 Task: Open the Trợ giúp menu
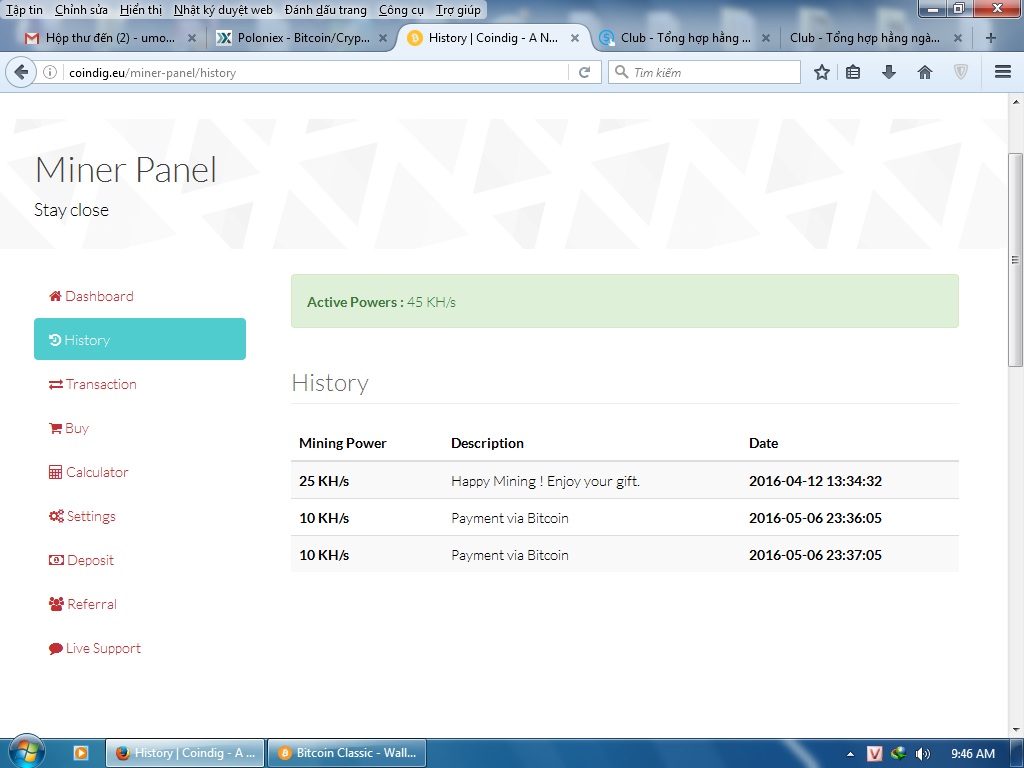coord(458,10)
